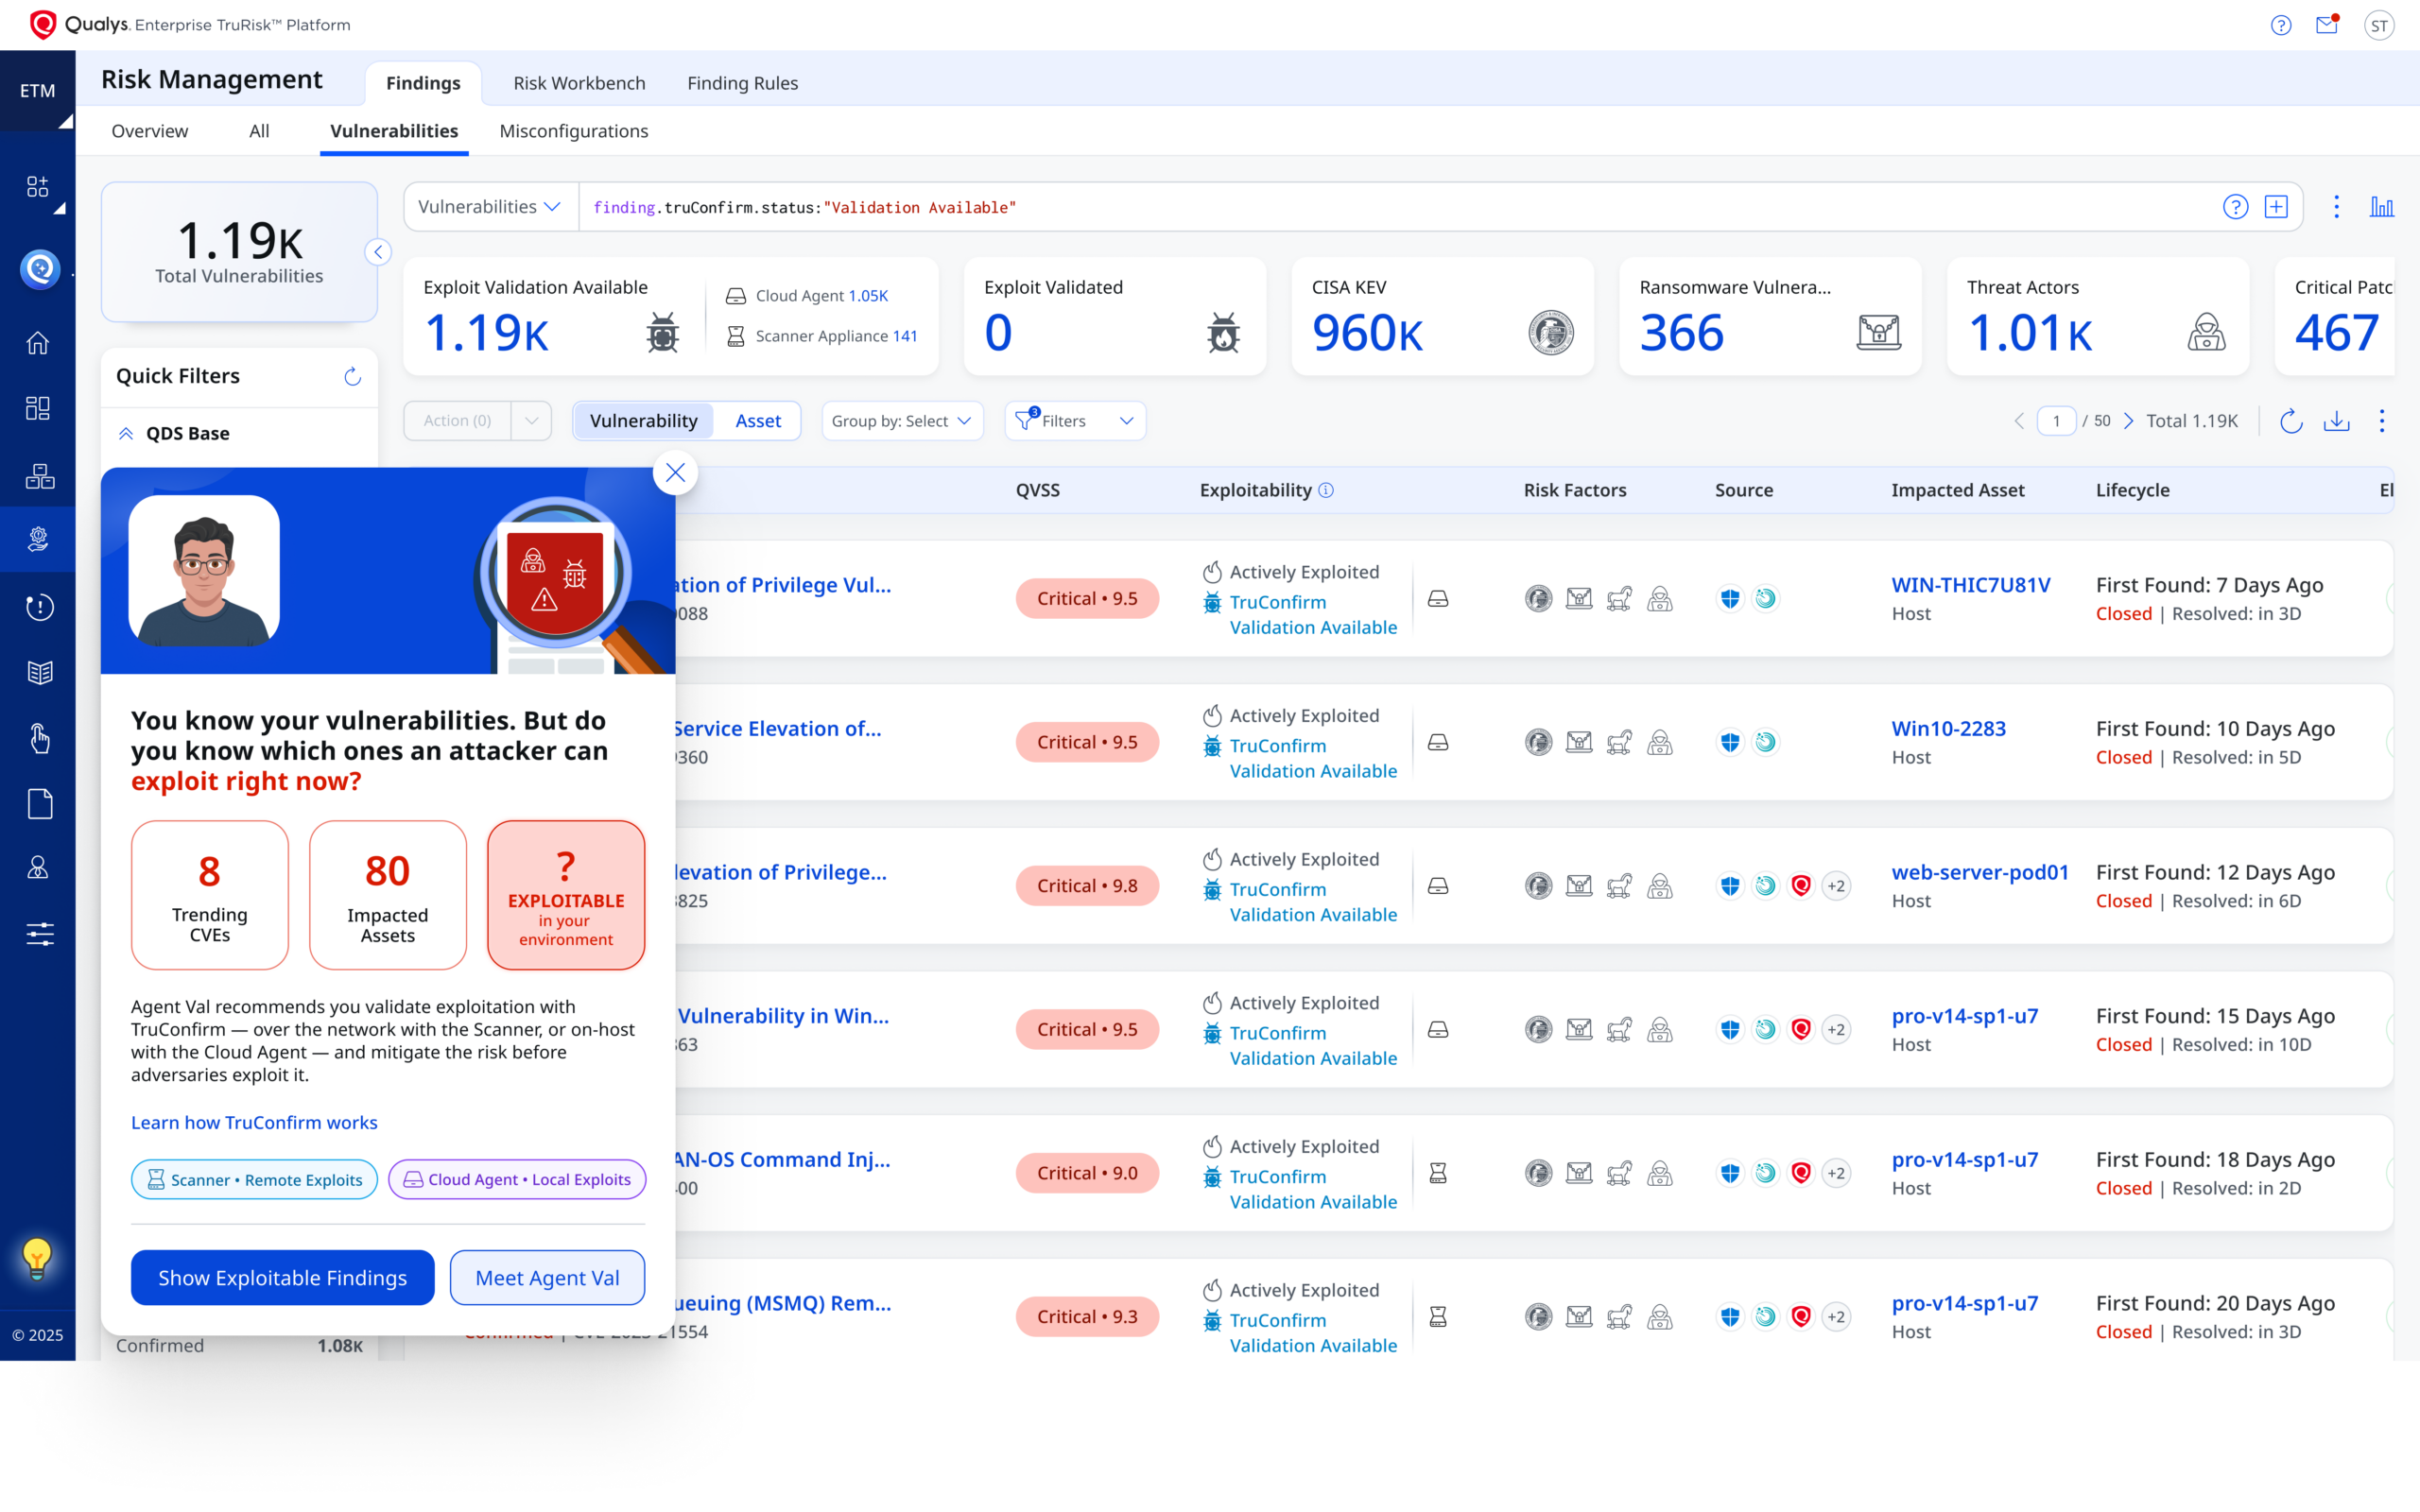Open the apps grid icon in the sidebar
This screenshot has height=1512, width=2420.
tap(38, 186)
